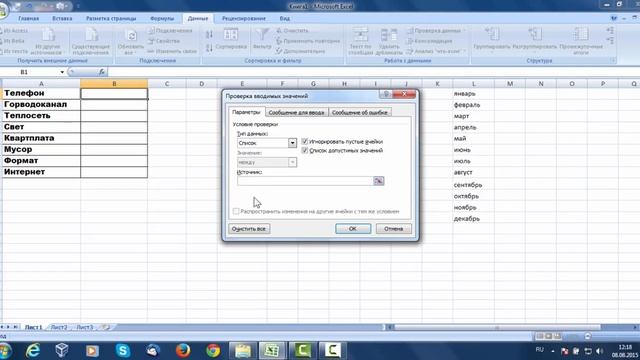Click the help question mark in dialog
The image size is (640, 360).
tap(386, 94)
